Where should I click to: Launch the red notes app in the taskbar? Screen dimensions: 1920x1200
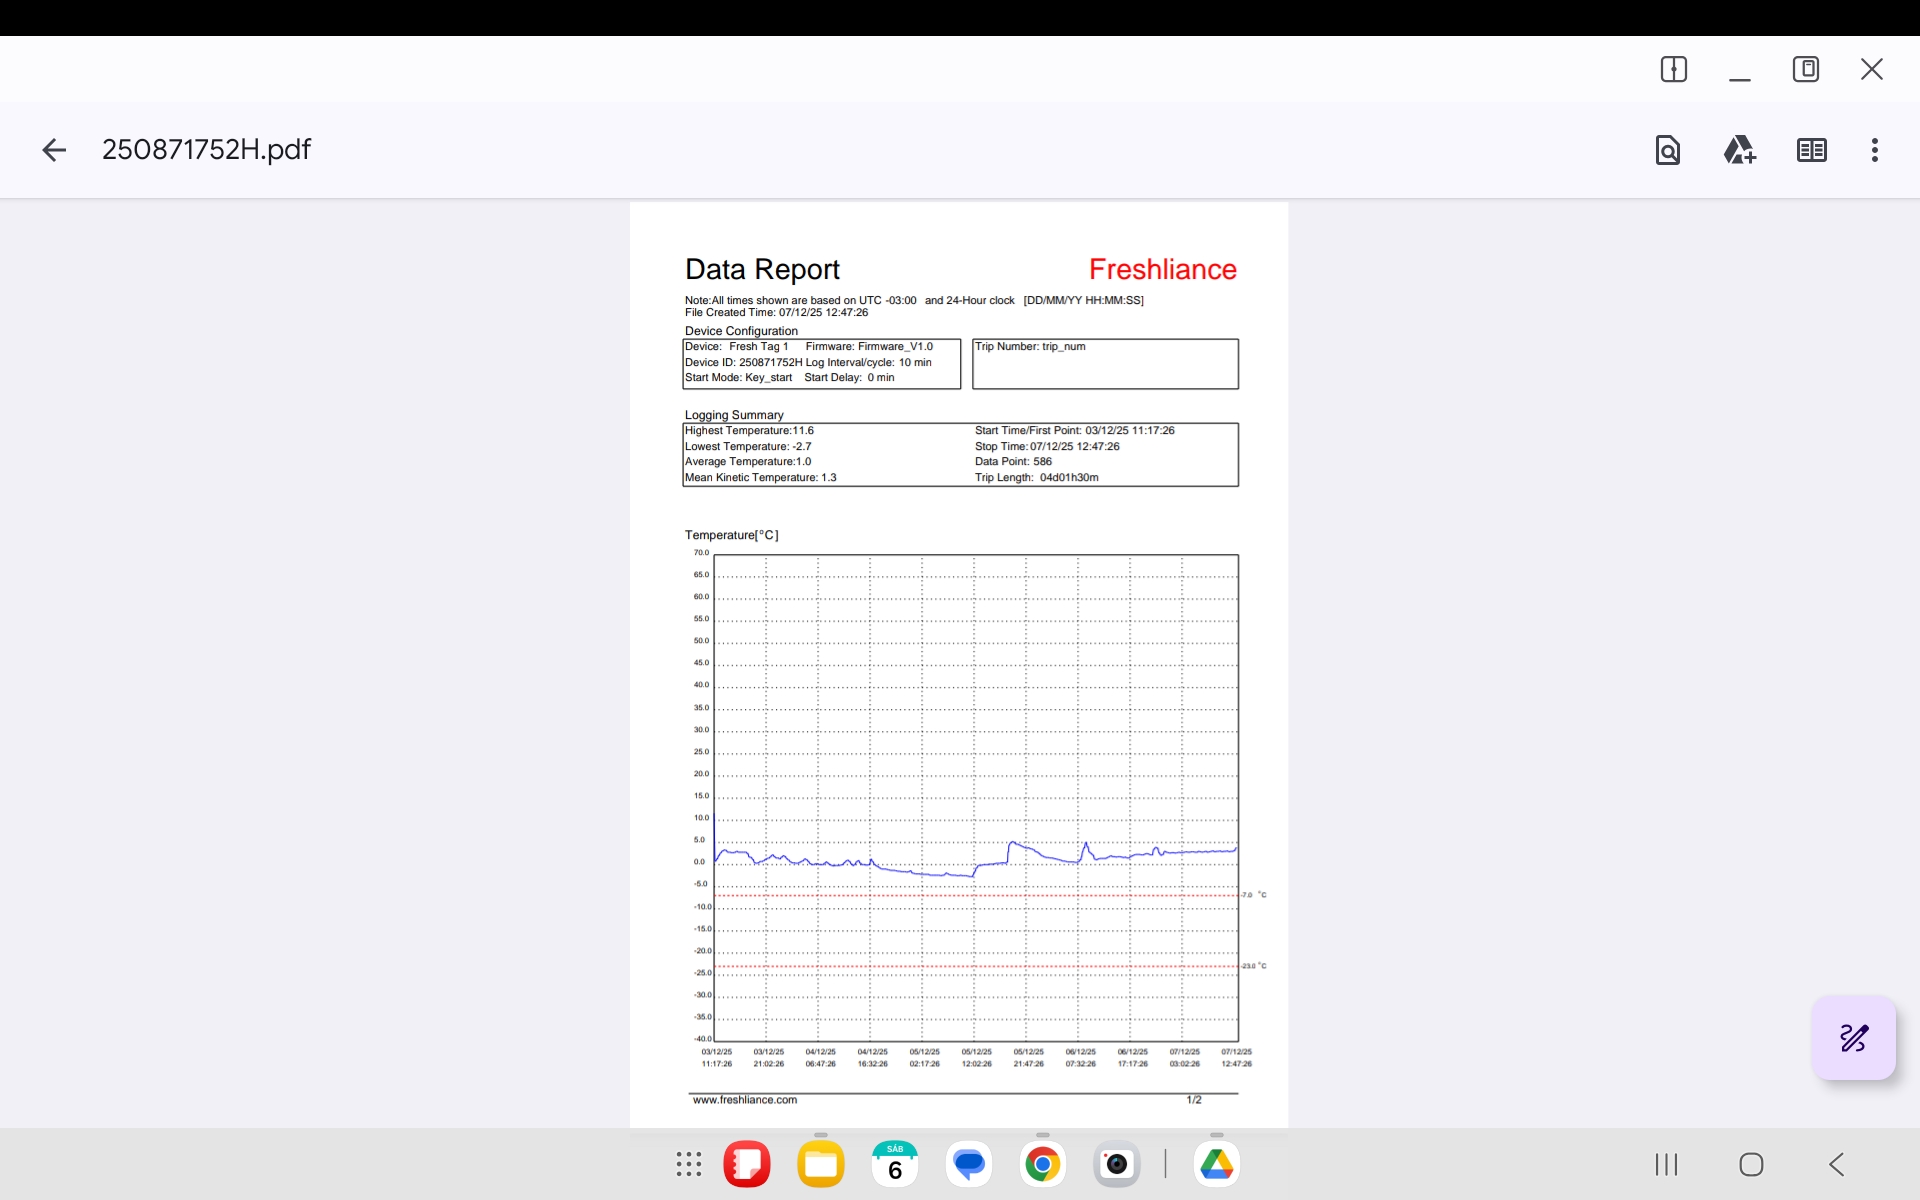(747, 1164)
